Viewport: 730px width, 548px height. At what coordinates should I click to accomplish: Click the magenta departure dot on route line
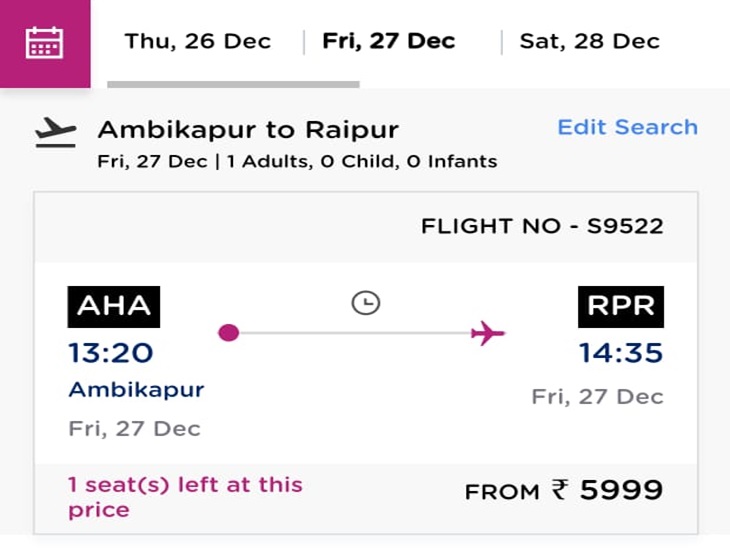[229, 333]
